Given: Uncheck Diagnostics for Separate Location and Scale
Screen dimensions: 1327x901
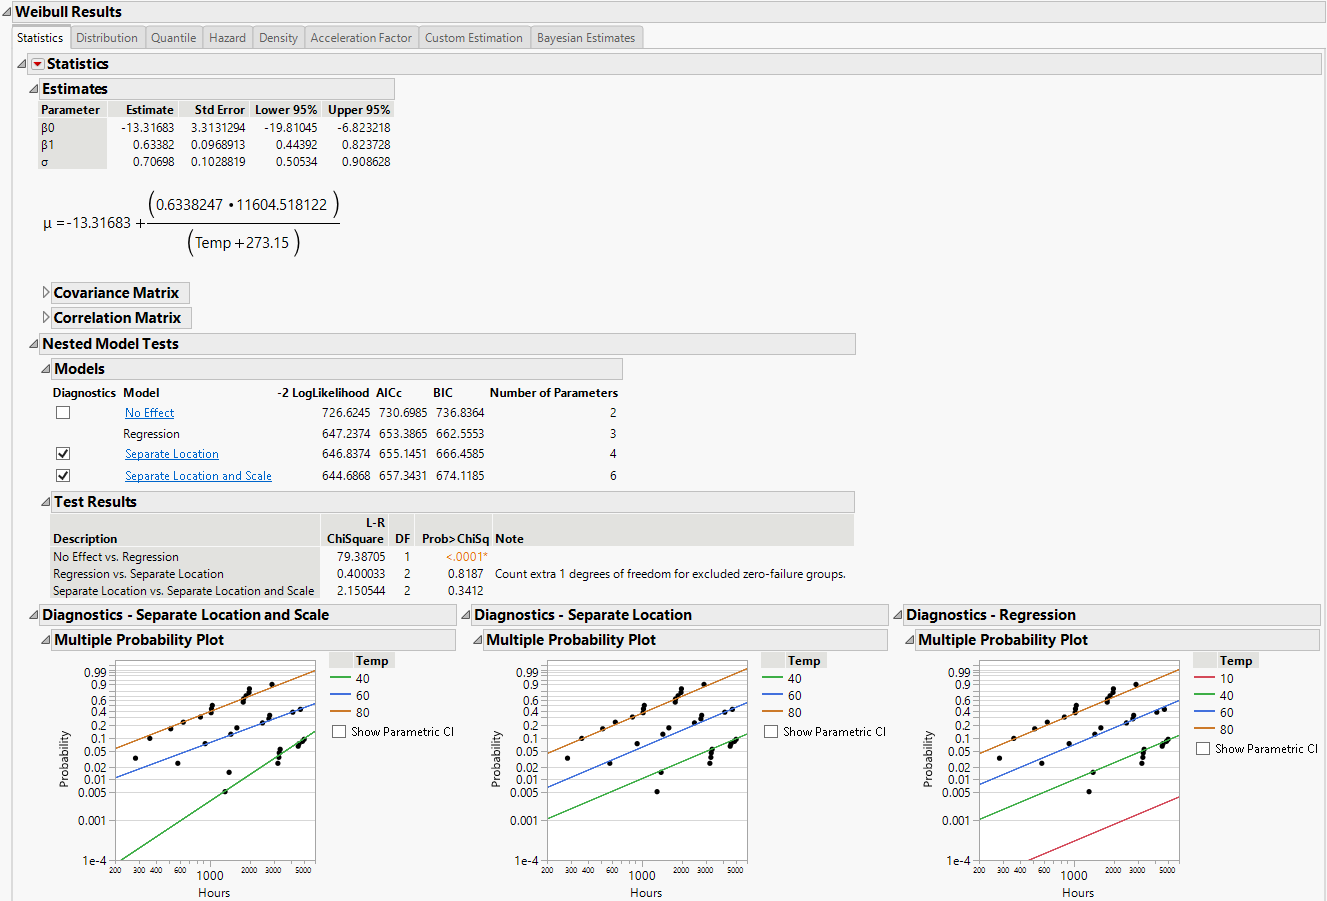Looking at the screenshot, I should (x=62, y=475).
